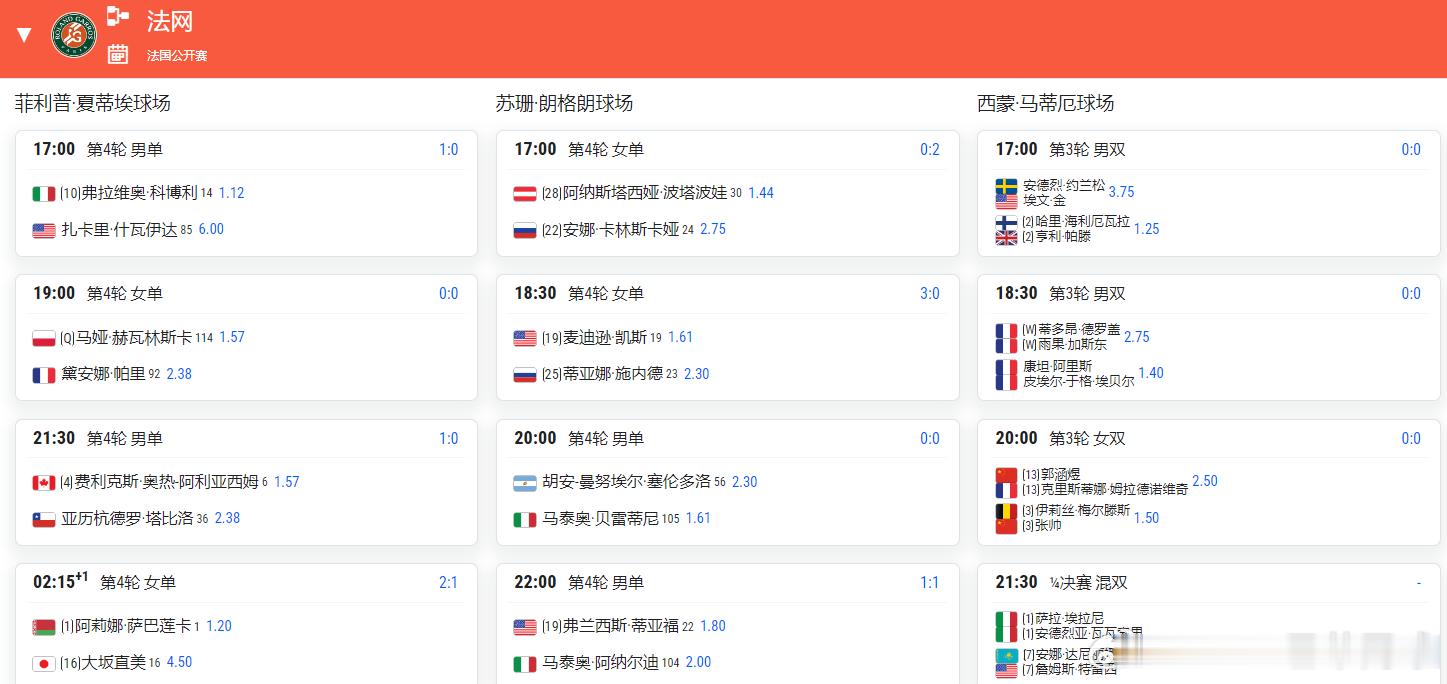Viewport: 1447px width, 684px height.
Task: Select odds 1.20 for 阿莉娜·萨巴莲卡
Action: [x=219, y=626]
